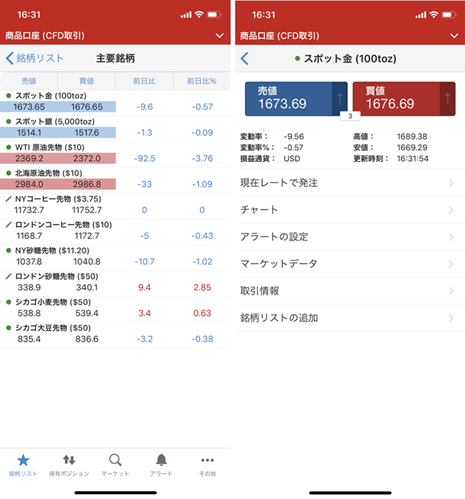This screenshot has width=465, height=499.
Task: Select the スポット銀 (5,000toz) row
Action: 115,129
